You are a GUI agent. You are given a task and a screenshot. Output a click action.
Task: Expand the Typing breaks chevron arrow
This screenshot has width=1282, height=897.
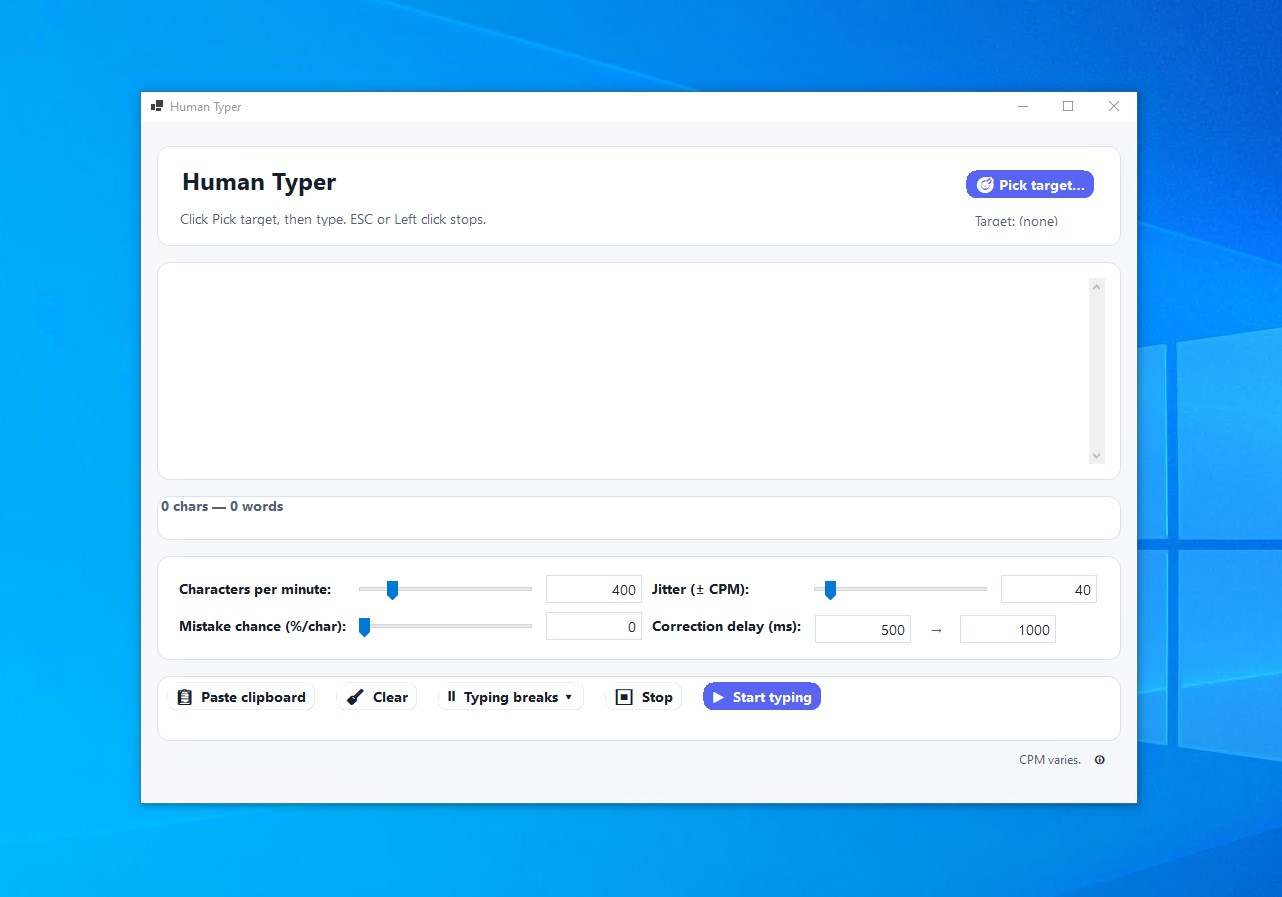567,697
